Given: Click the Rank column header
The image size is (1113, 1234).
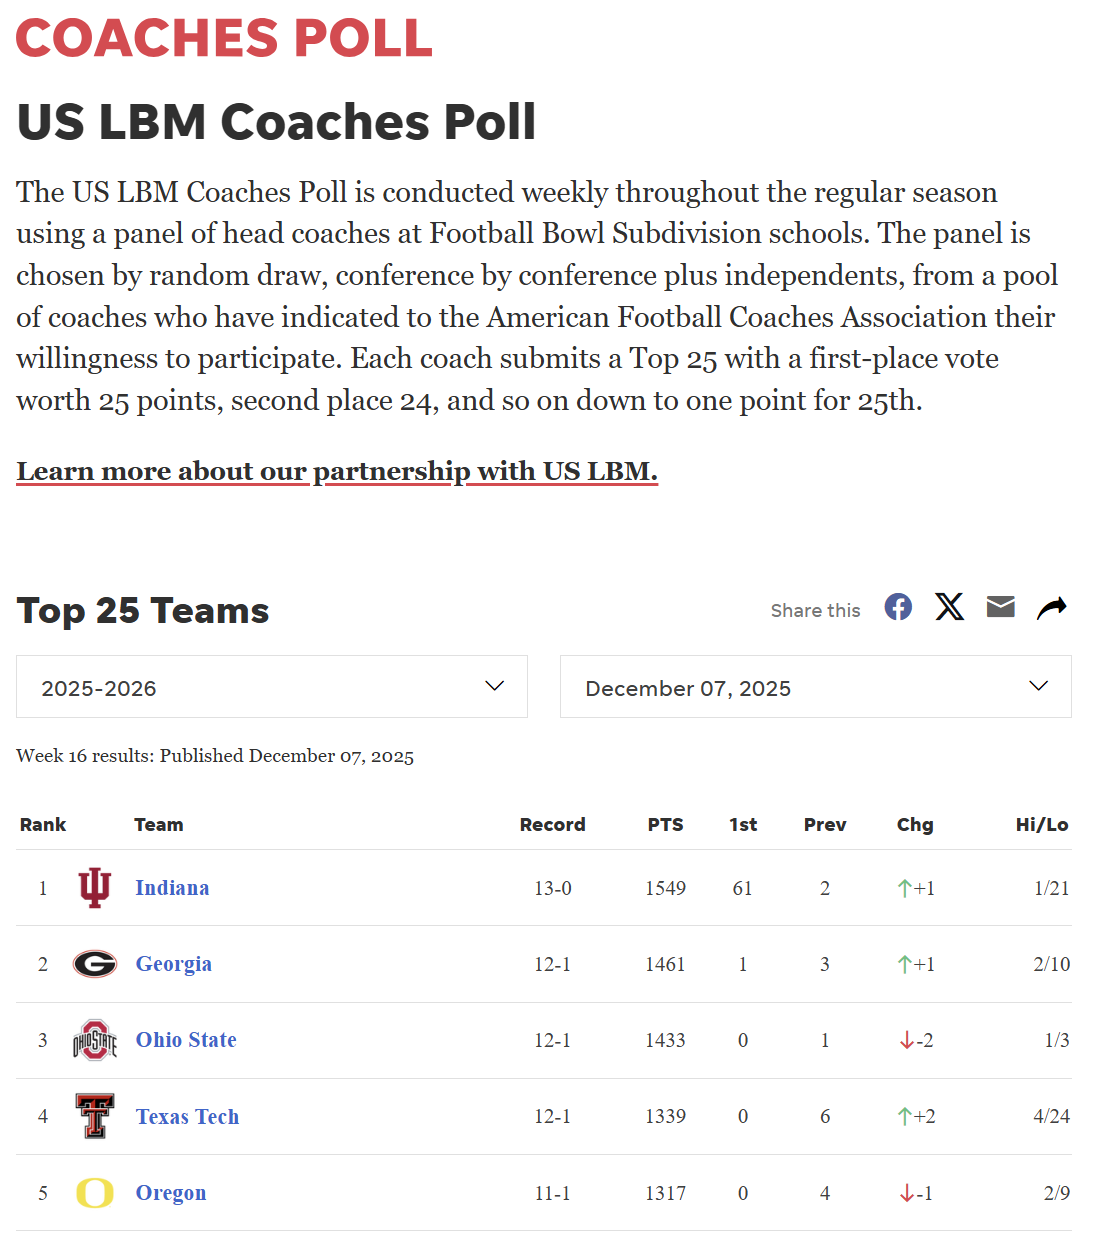Looking at the screenshot, I should pos(43,825).
